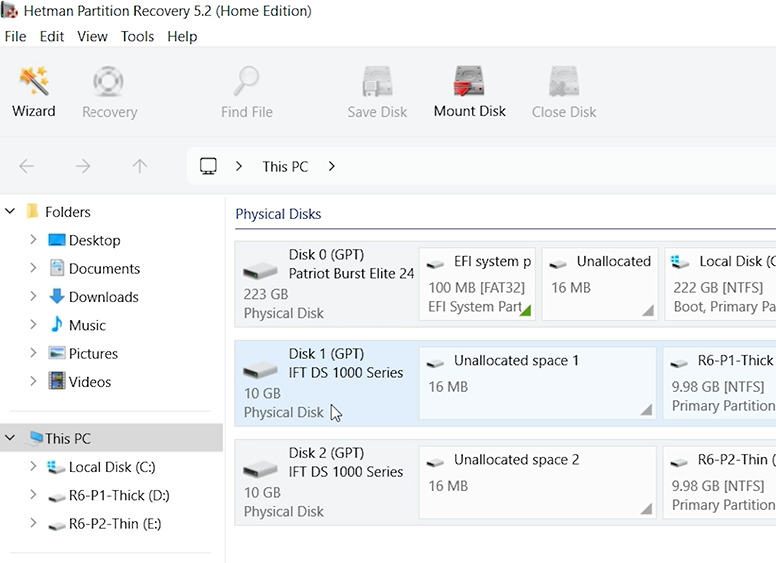Click the This PC monitor icon in tree
This screenshot has width=776, height=563.
[36, 438]
